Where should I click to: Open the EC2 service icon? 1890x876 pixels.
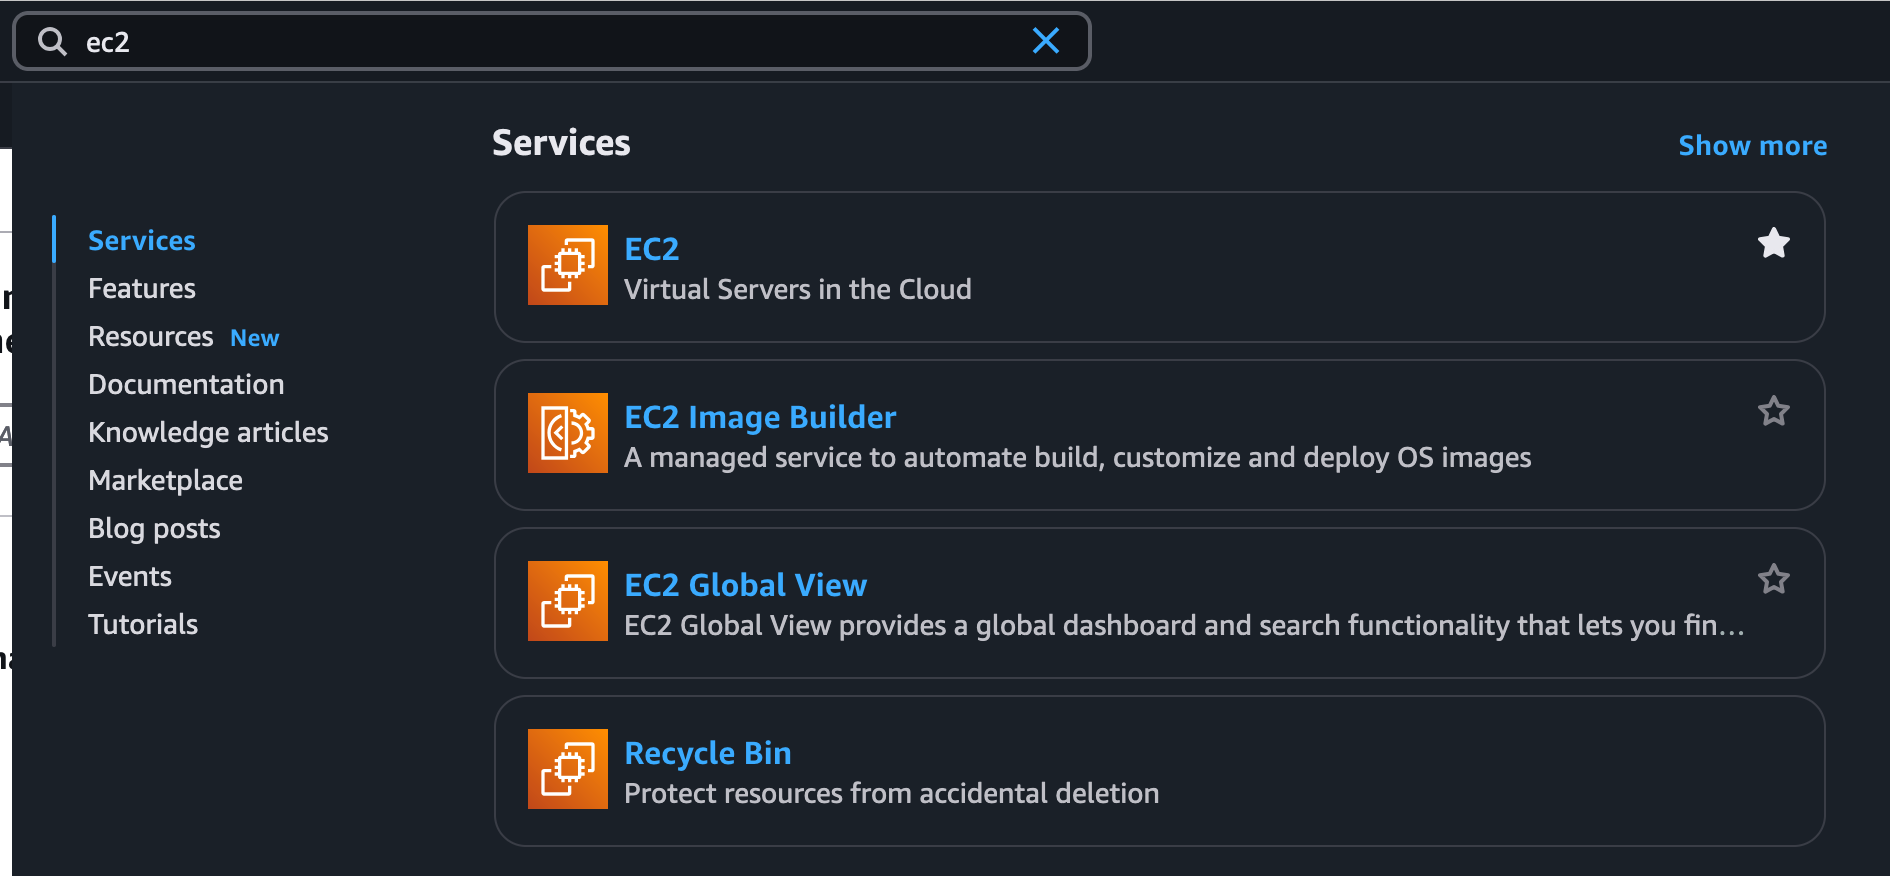click(568, 265)
